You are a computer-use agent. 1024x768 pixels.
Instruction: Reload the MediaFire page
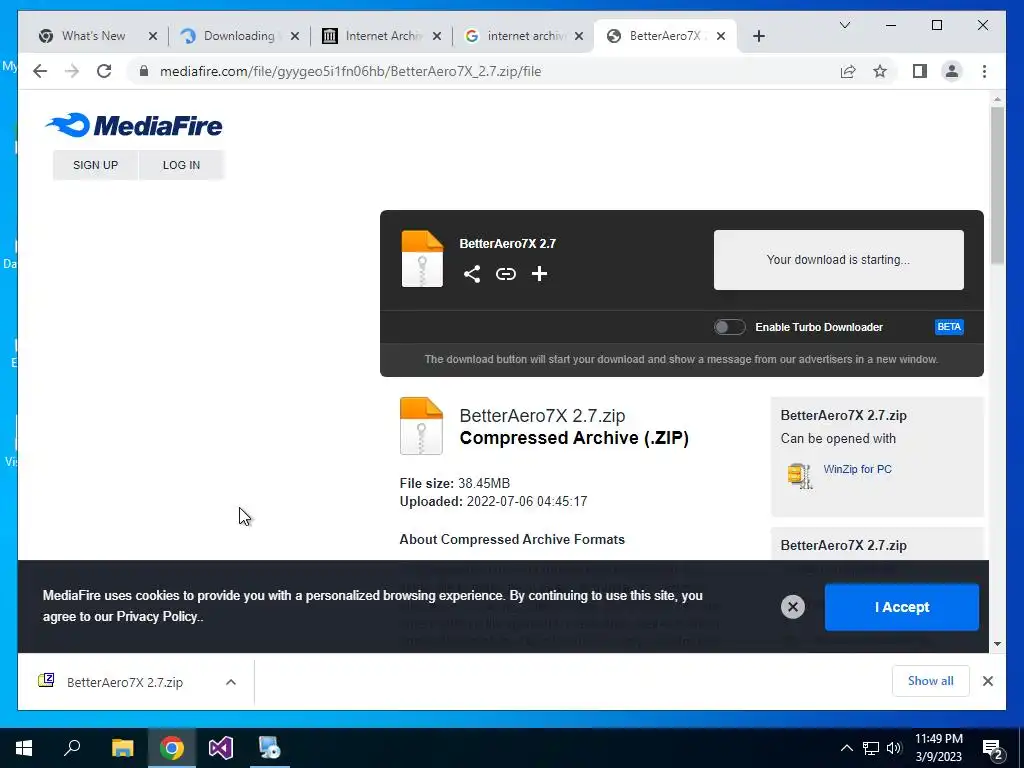(x=104, y=71)
